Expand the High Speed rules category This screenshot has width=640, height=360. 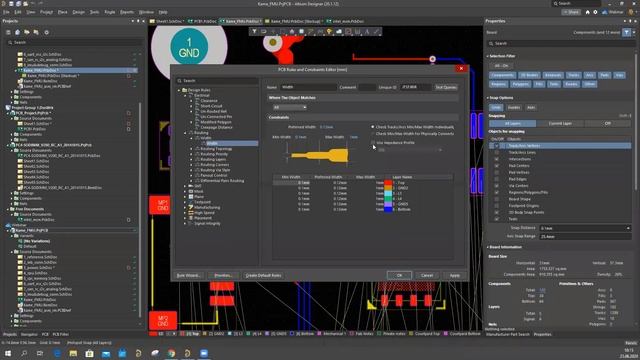(185, 213)
